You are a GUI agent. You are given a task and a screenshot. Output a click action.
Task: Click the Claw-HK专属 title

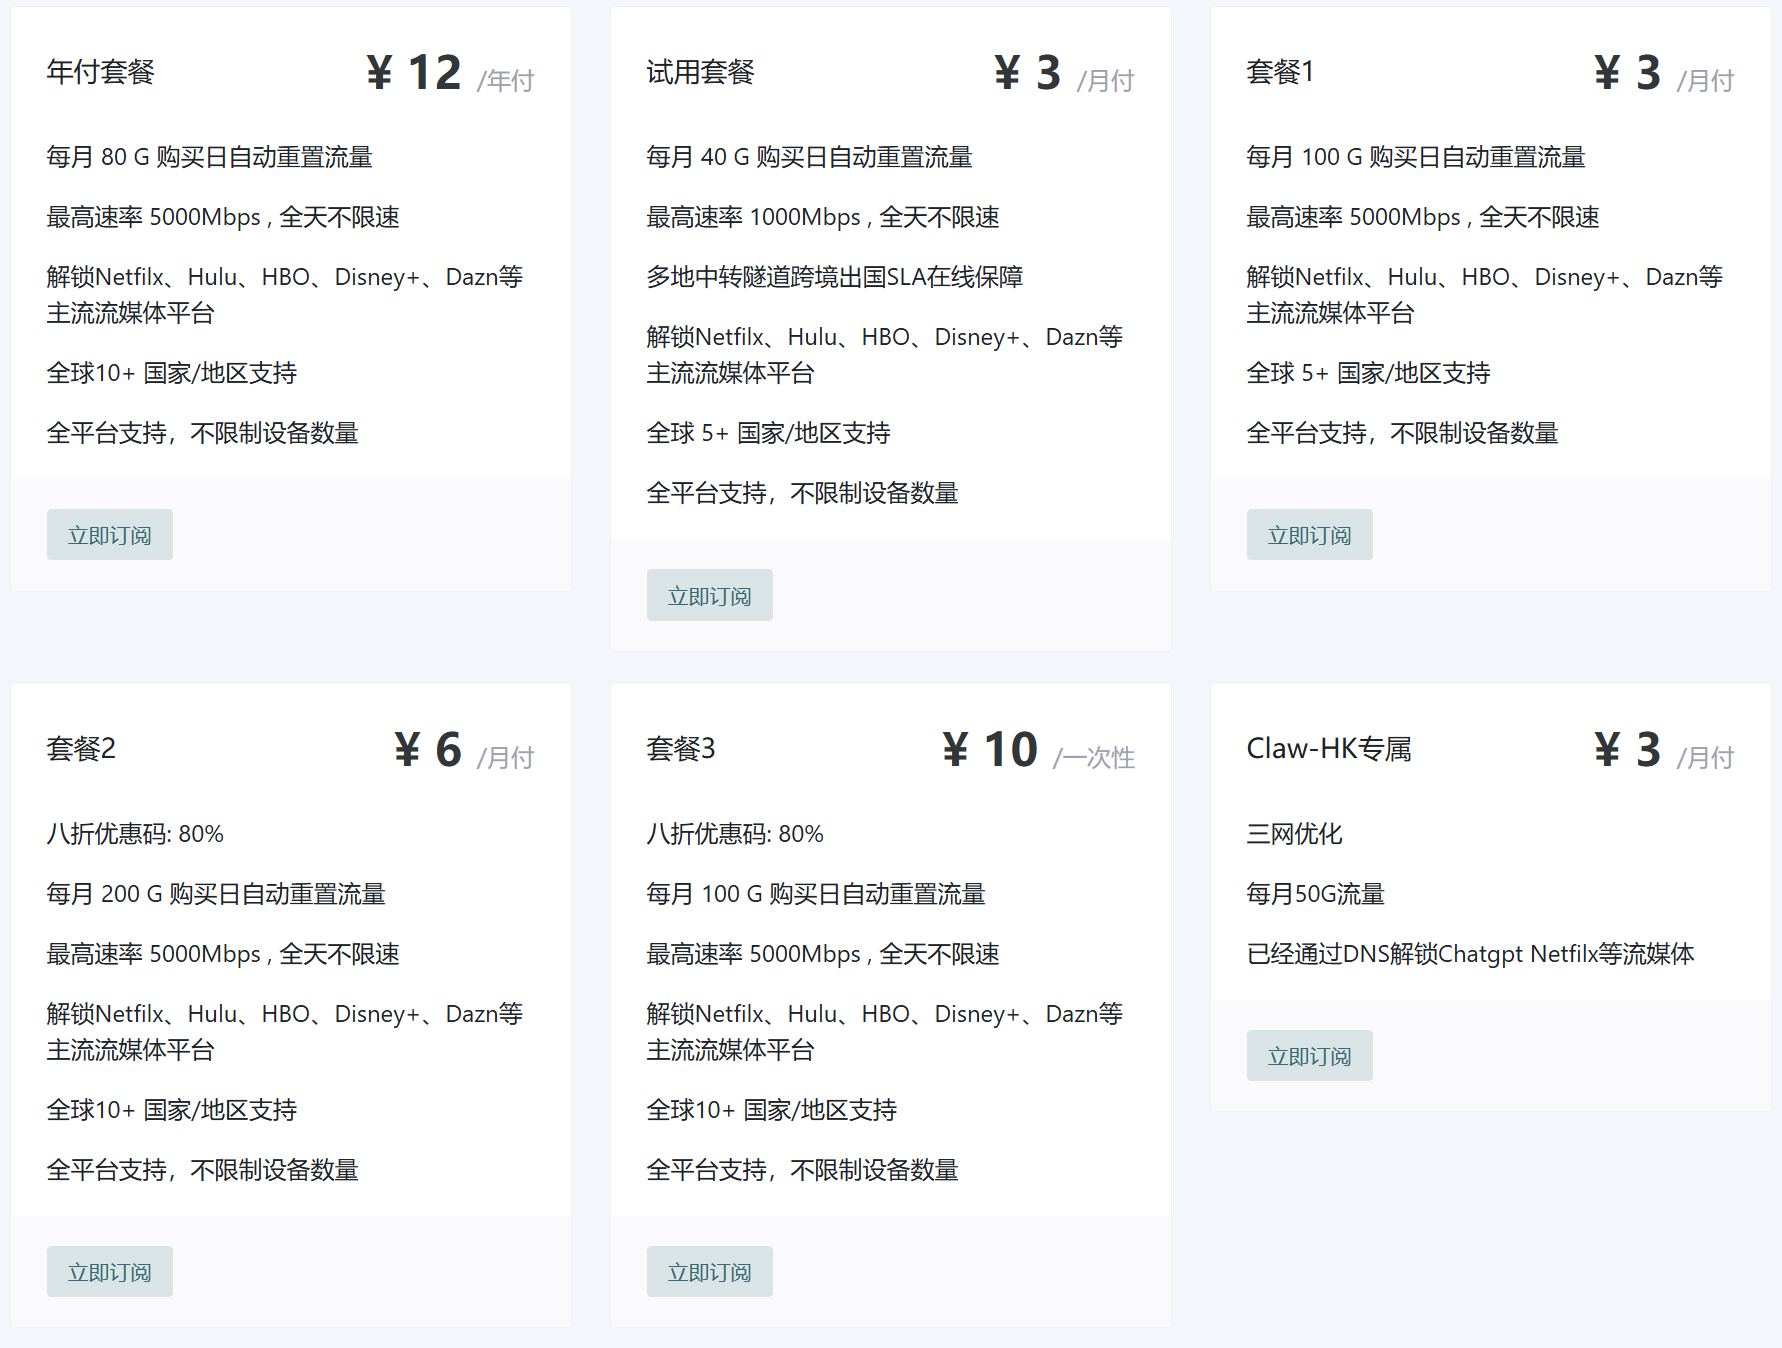1329,749
